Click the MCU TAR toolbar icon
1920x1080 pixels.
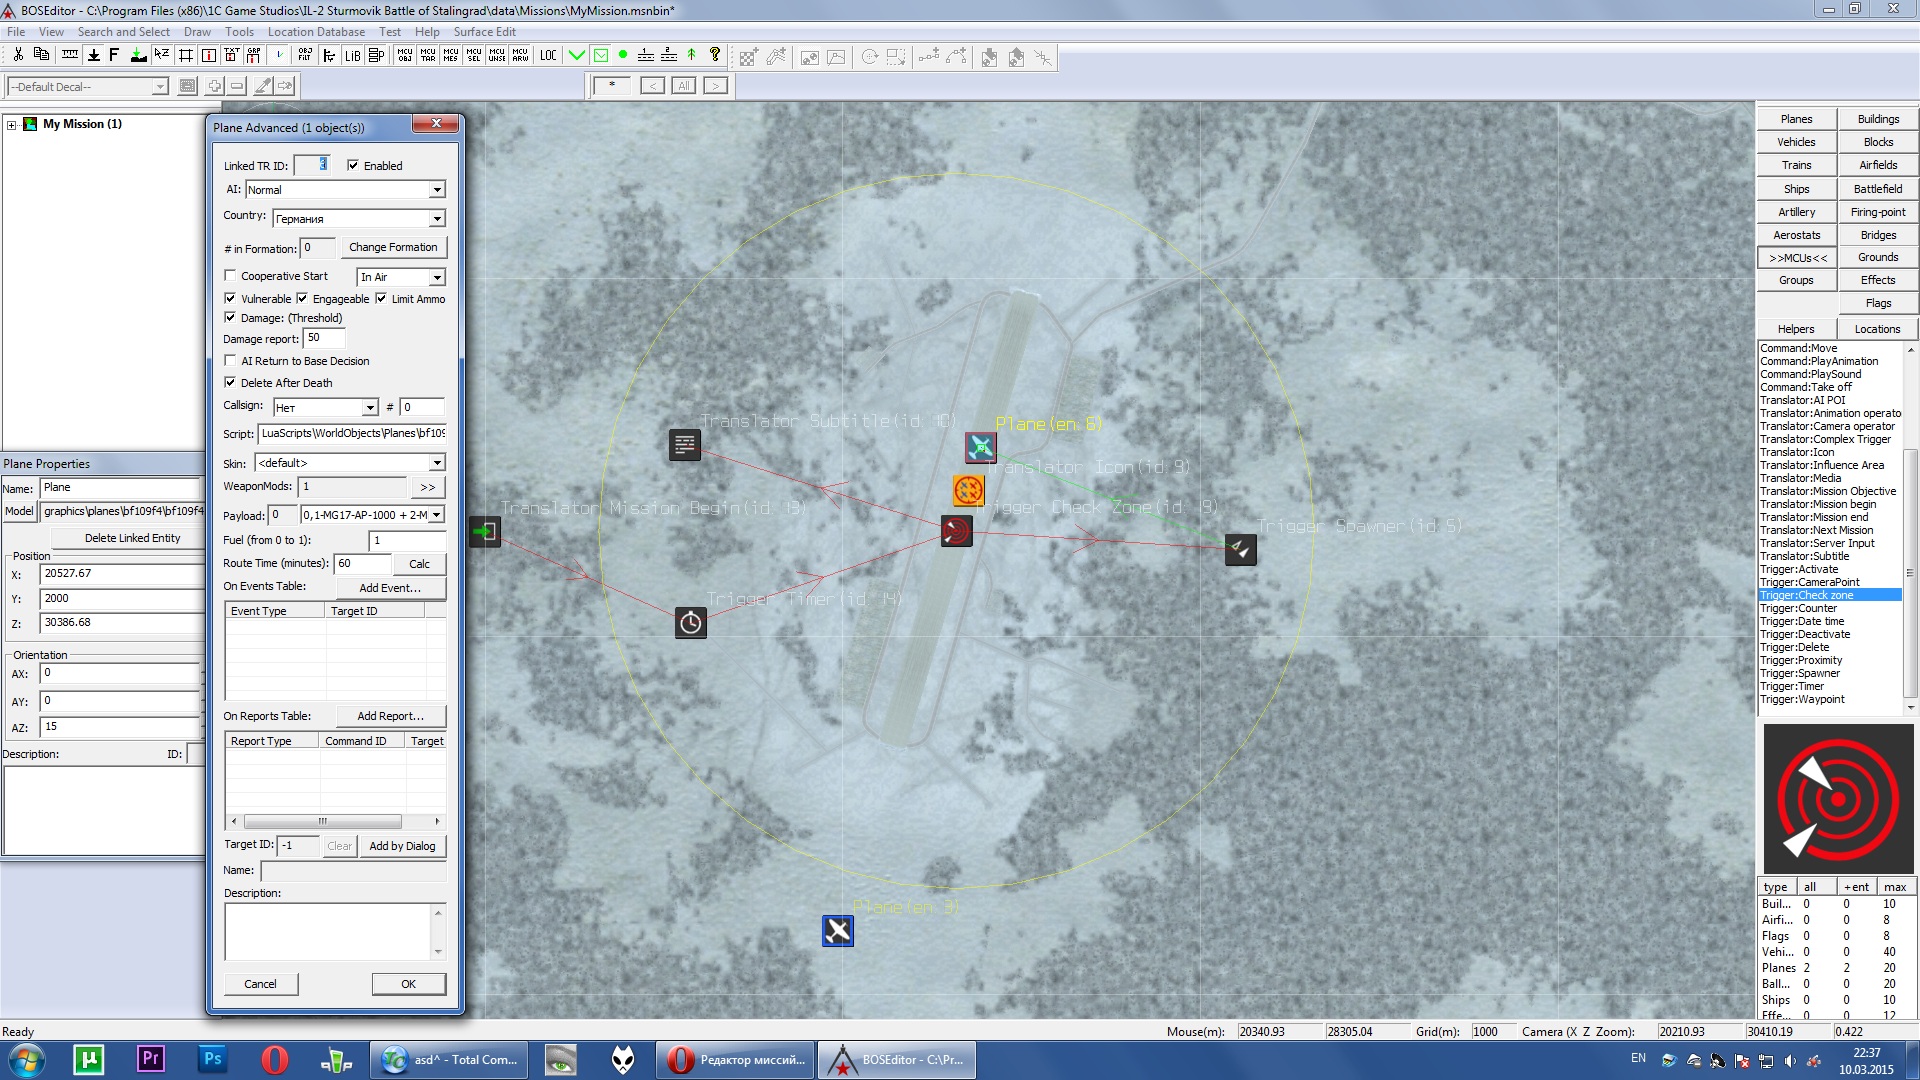pos(427,55)
